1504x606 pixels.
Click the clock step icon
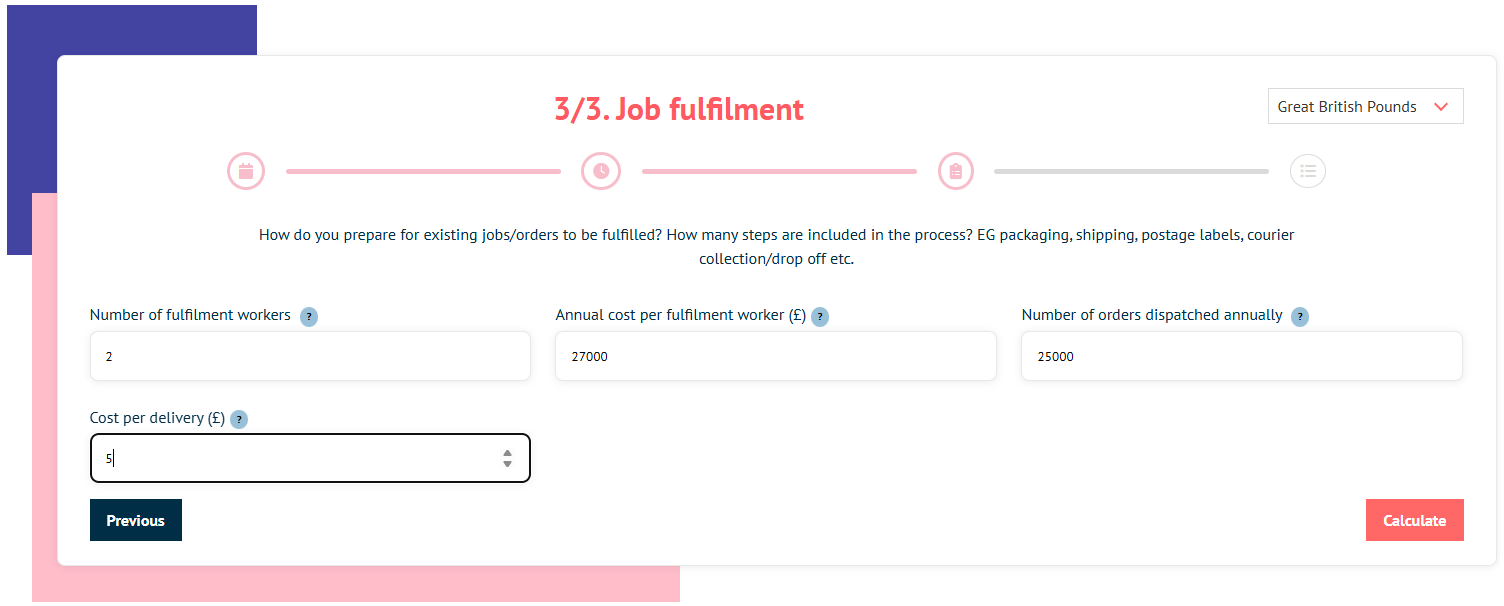[601, 171]
